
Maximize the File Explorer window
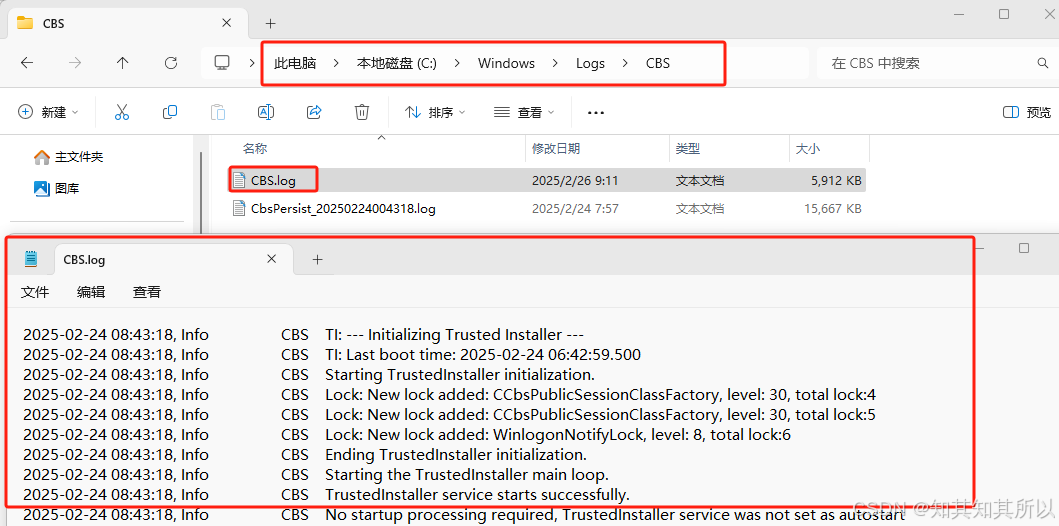tap(1004, 14)
